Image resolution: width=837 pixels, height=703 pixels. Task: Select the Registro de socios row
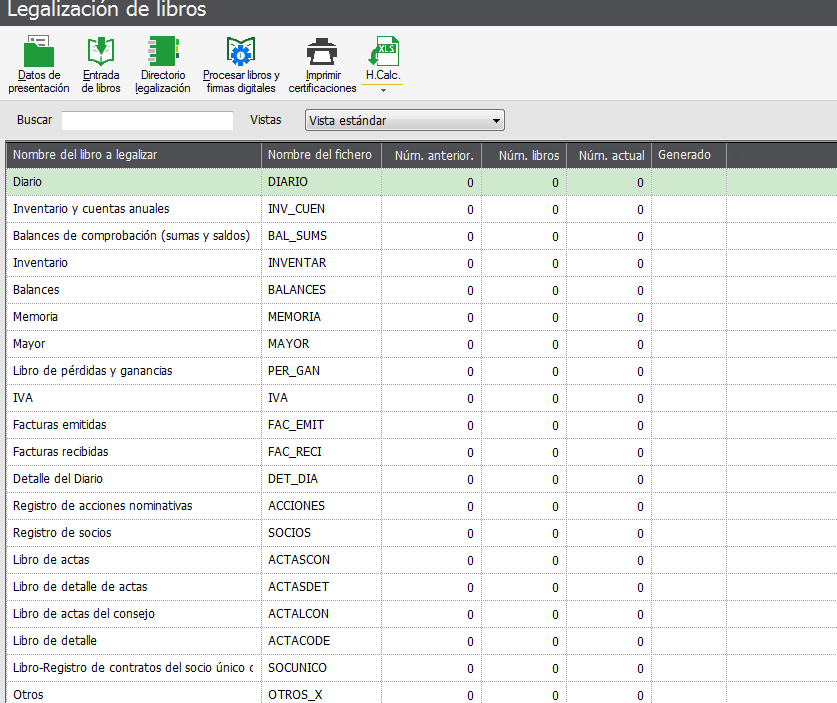pyautogui.click(x=422, y=532)
